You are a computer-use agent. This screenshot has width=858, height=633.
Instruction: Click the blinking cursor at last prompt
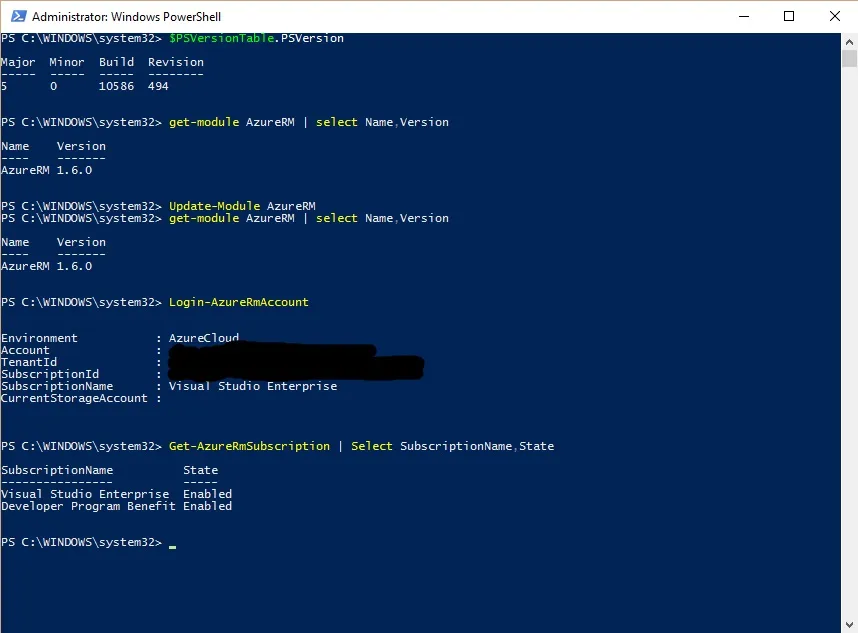(172, 545)
